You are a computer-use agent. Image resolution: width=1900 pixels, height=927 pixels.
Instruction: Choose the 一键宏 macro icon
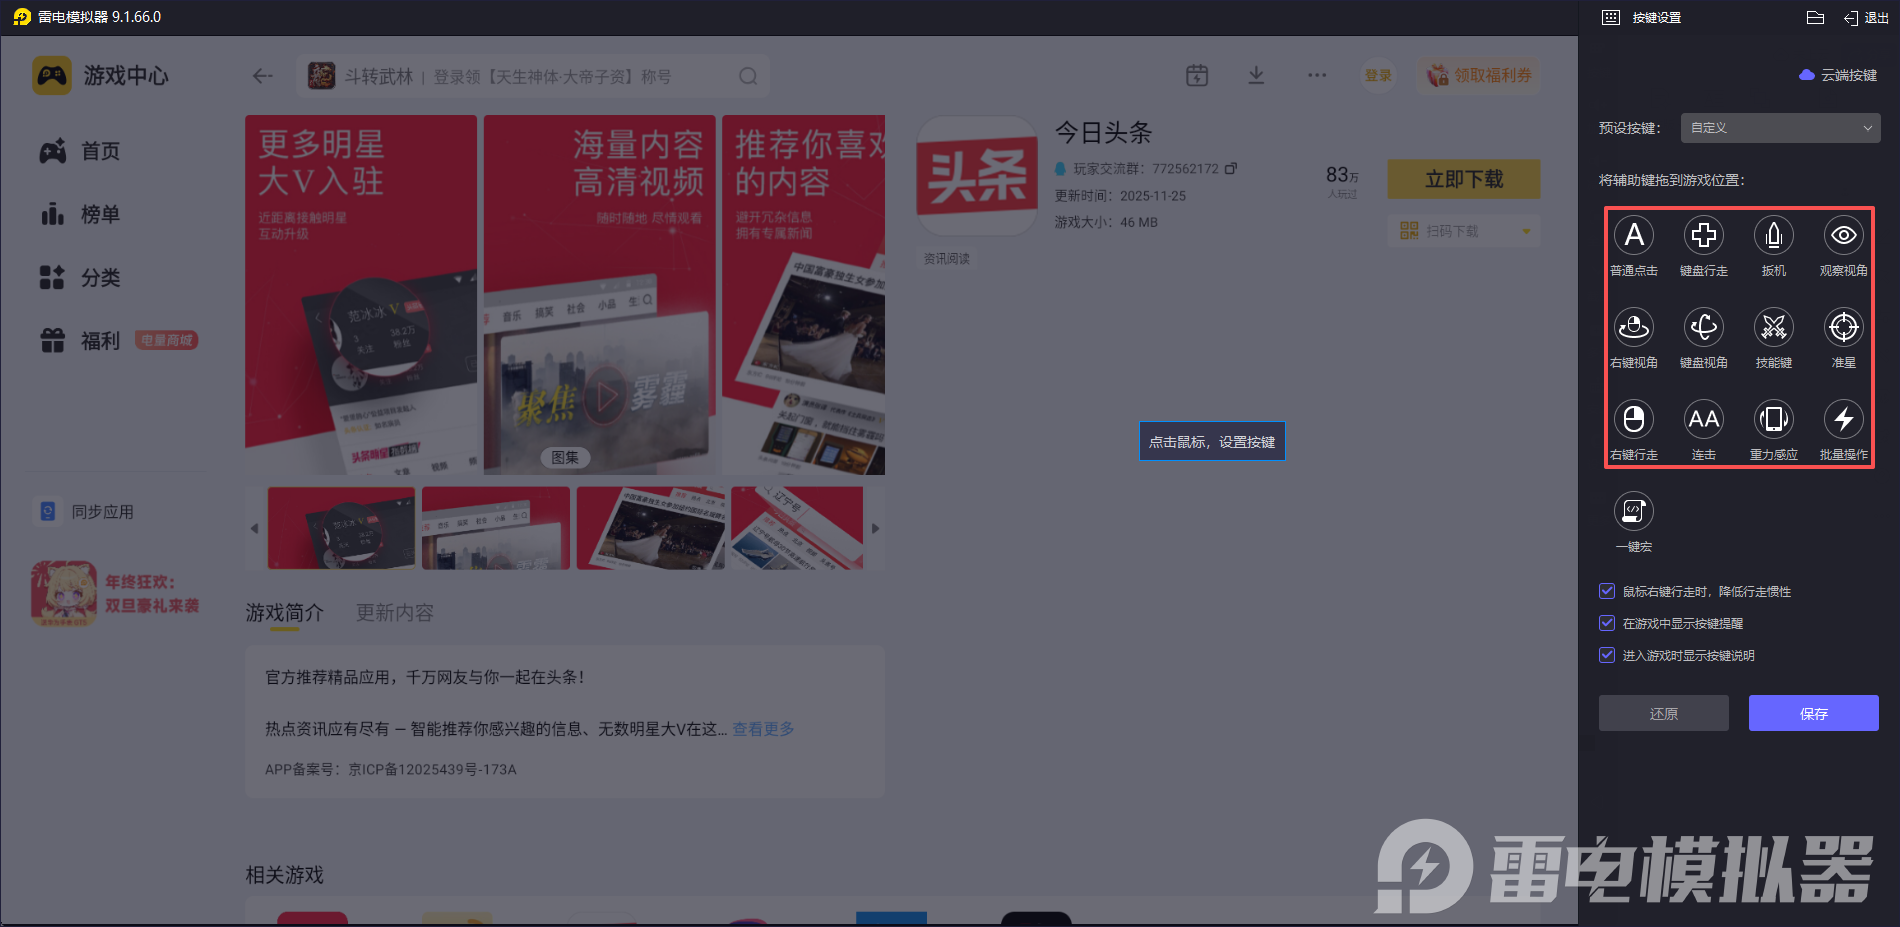(1634, 511)
